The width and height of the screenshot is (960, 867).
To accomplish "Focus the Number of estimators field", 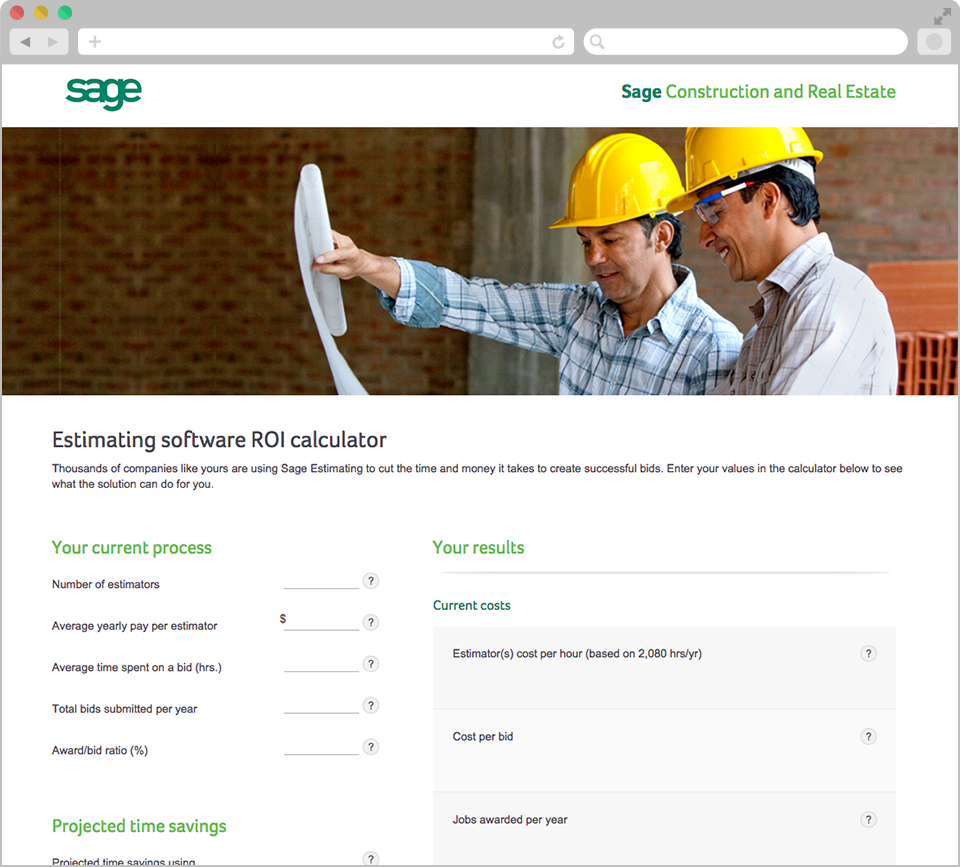I will (x=321, y=582).
